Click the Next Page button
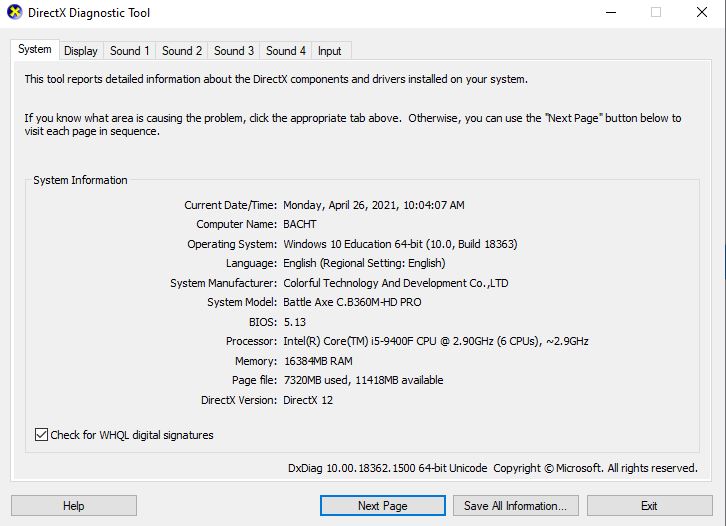726x526 pixels. click(x=382, y=506)
